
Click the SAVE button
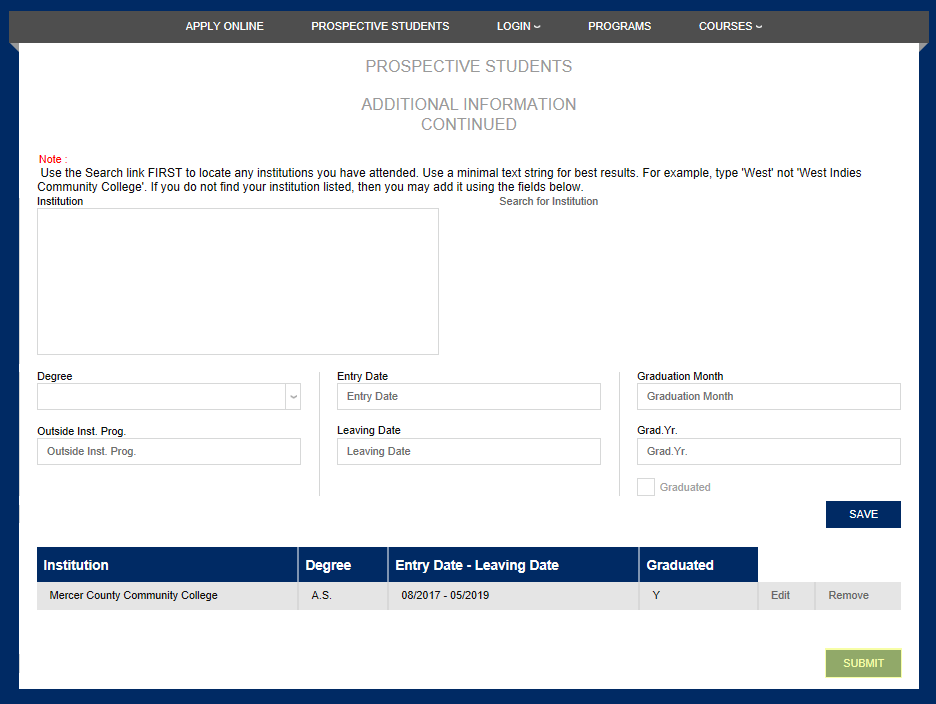pos(862,514)
